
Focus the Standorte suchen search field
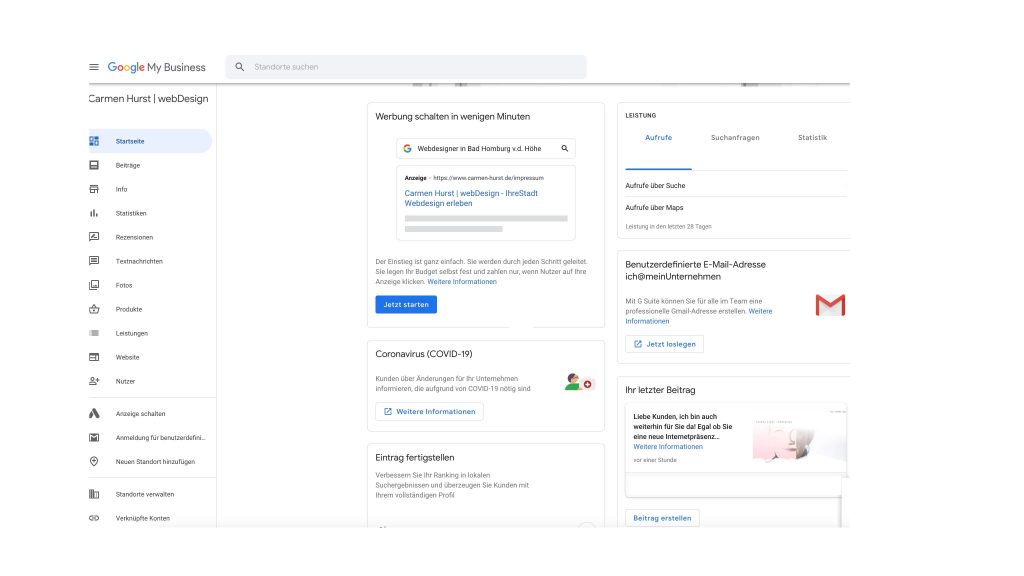(406, 67)
